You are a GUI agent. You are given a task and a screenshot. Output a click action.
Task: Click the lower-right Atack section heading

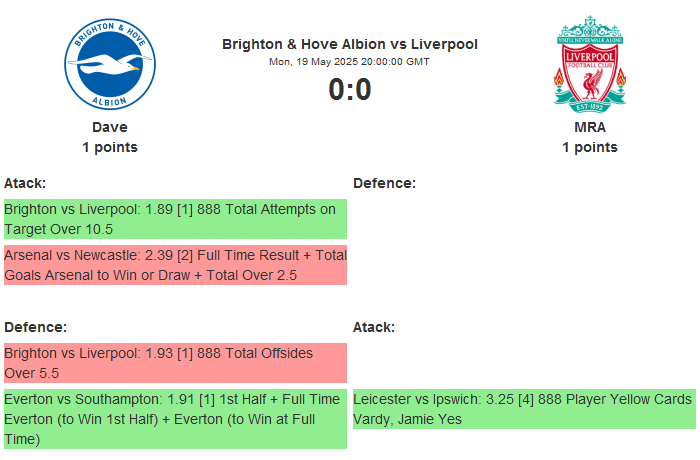374,327
